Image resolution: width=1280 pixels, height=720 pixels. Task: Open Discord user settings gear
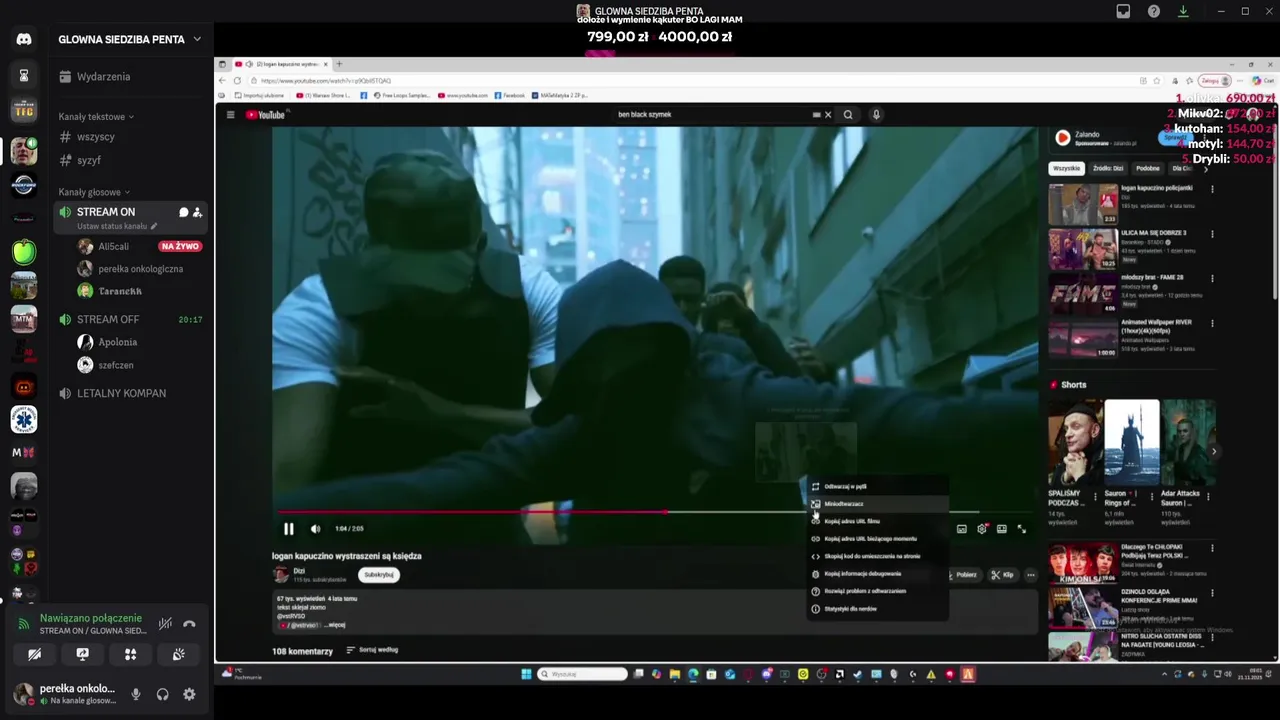point(189,694)
